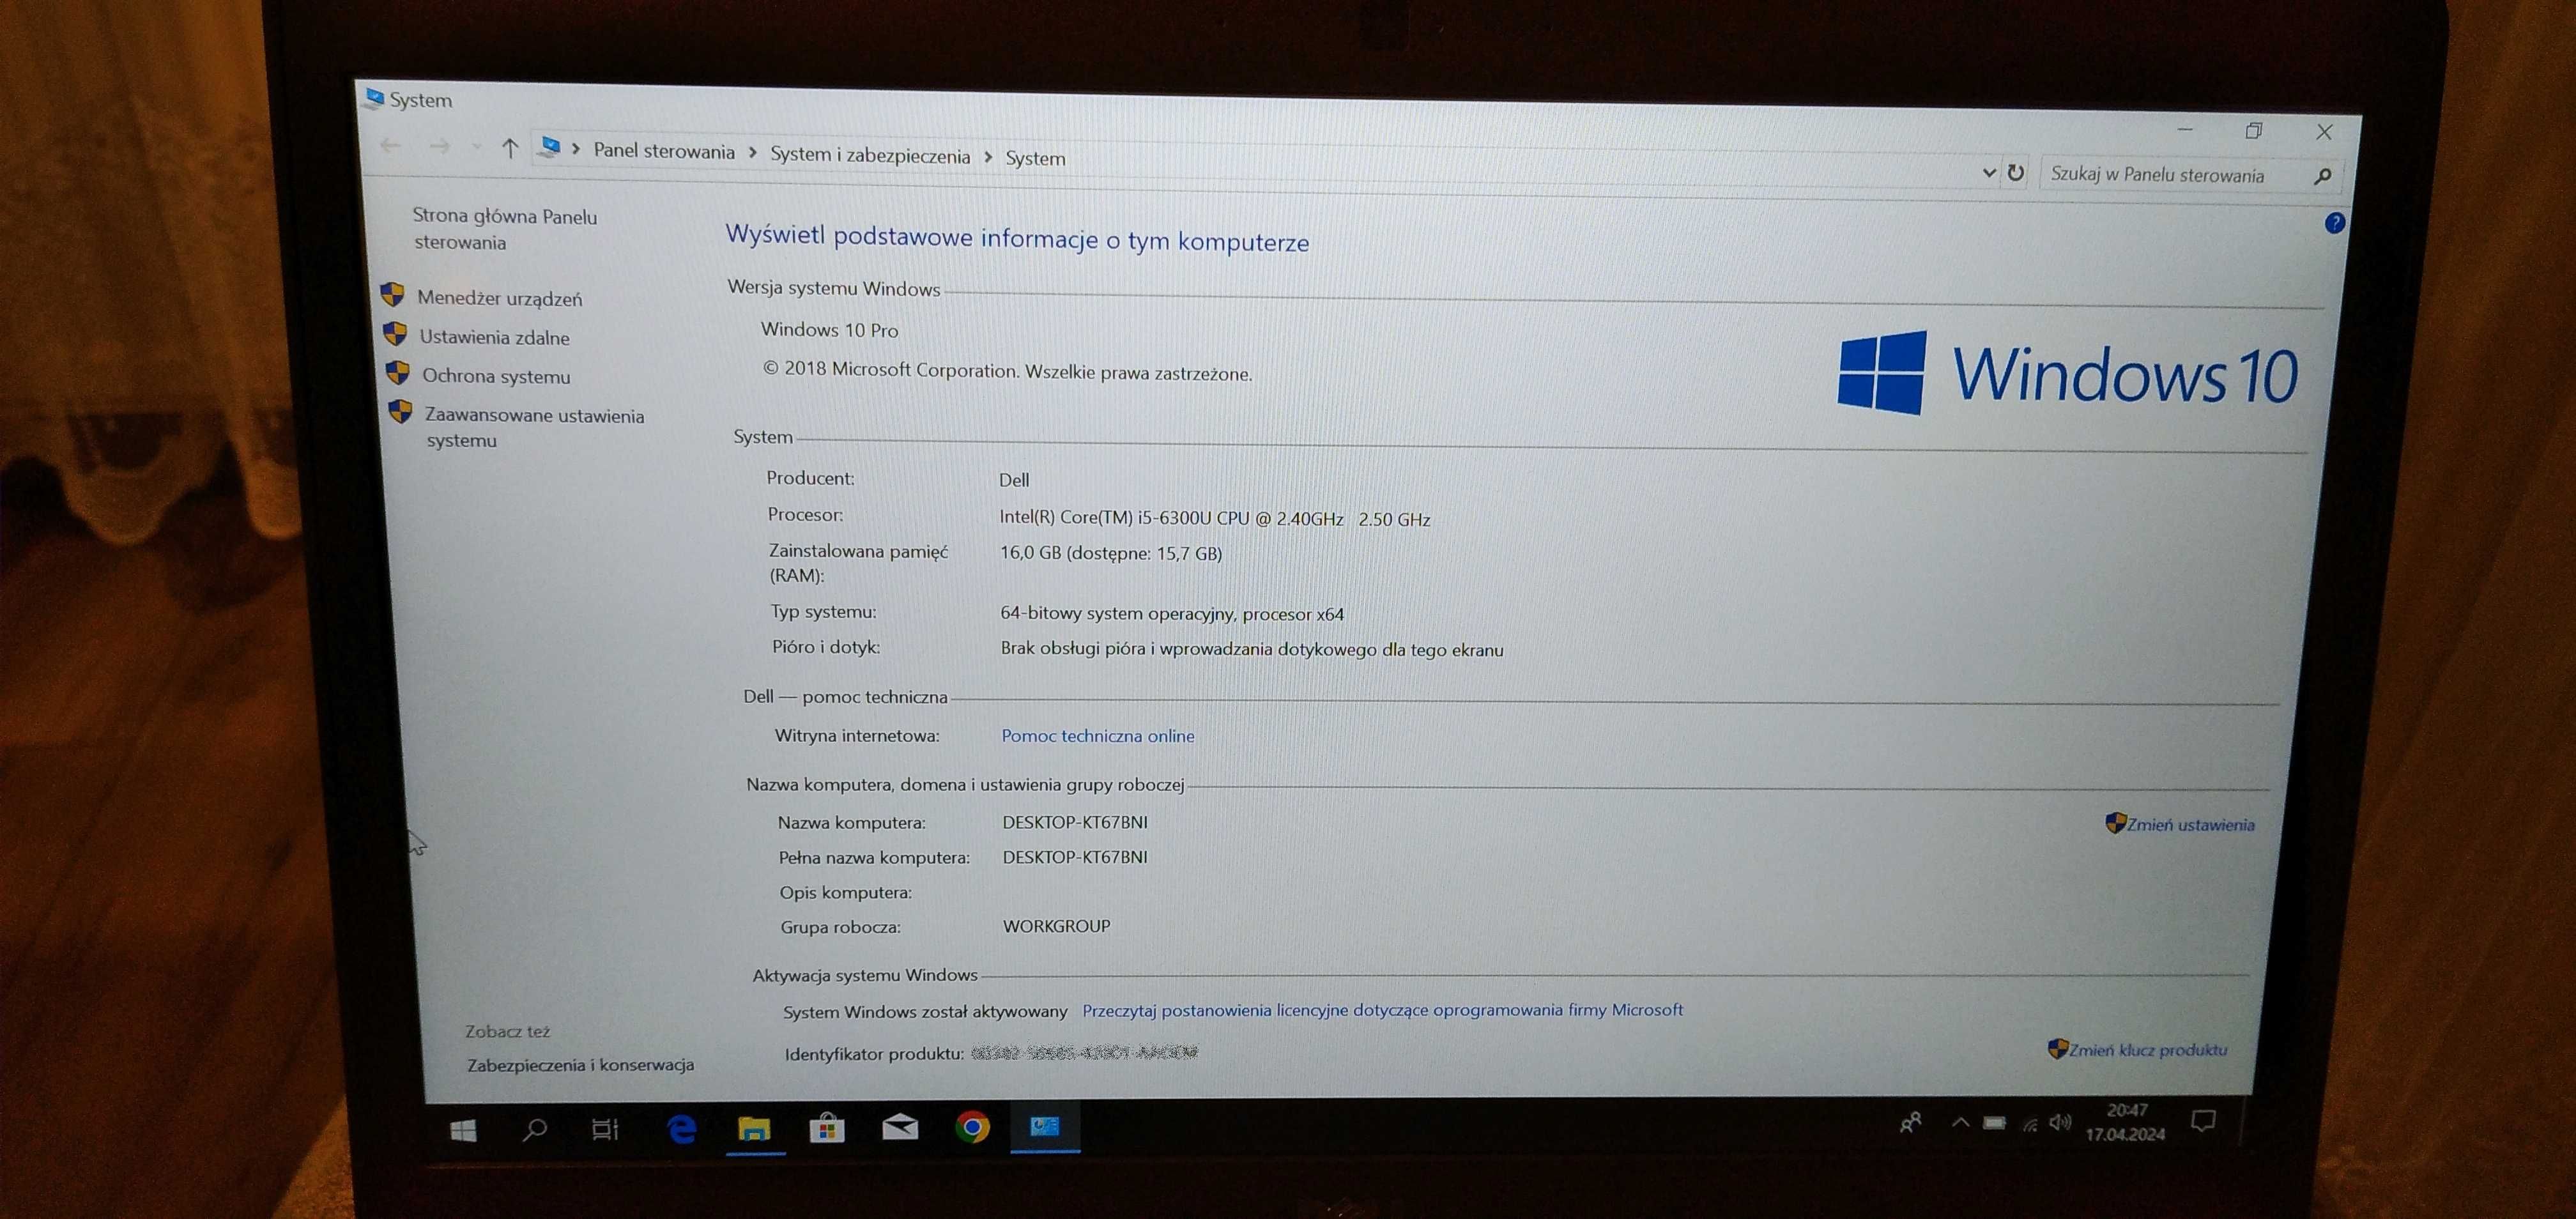This screenshot has height=1219, width=2576.
Task: Refresh the System page
Action: (x=2016, y=172)
